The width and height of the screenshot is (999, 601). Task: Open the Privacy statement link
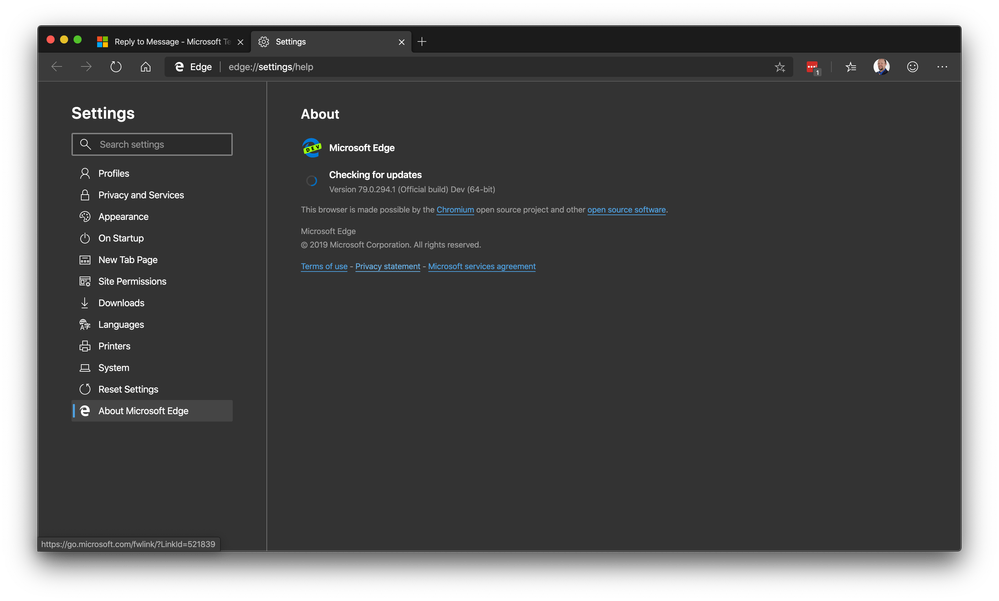(x=387, y=266)
